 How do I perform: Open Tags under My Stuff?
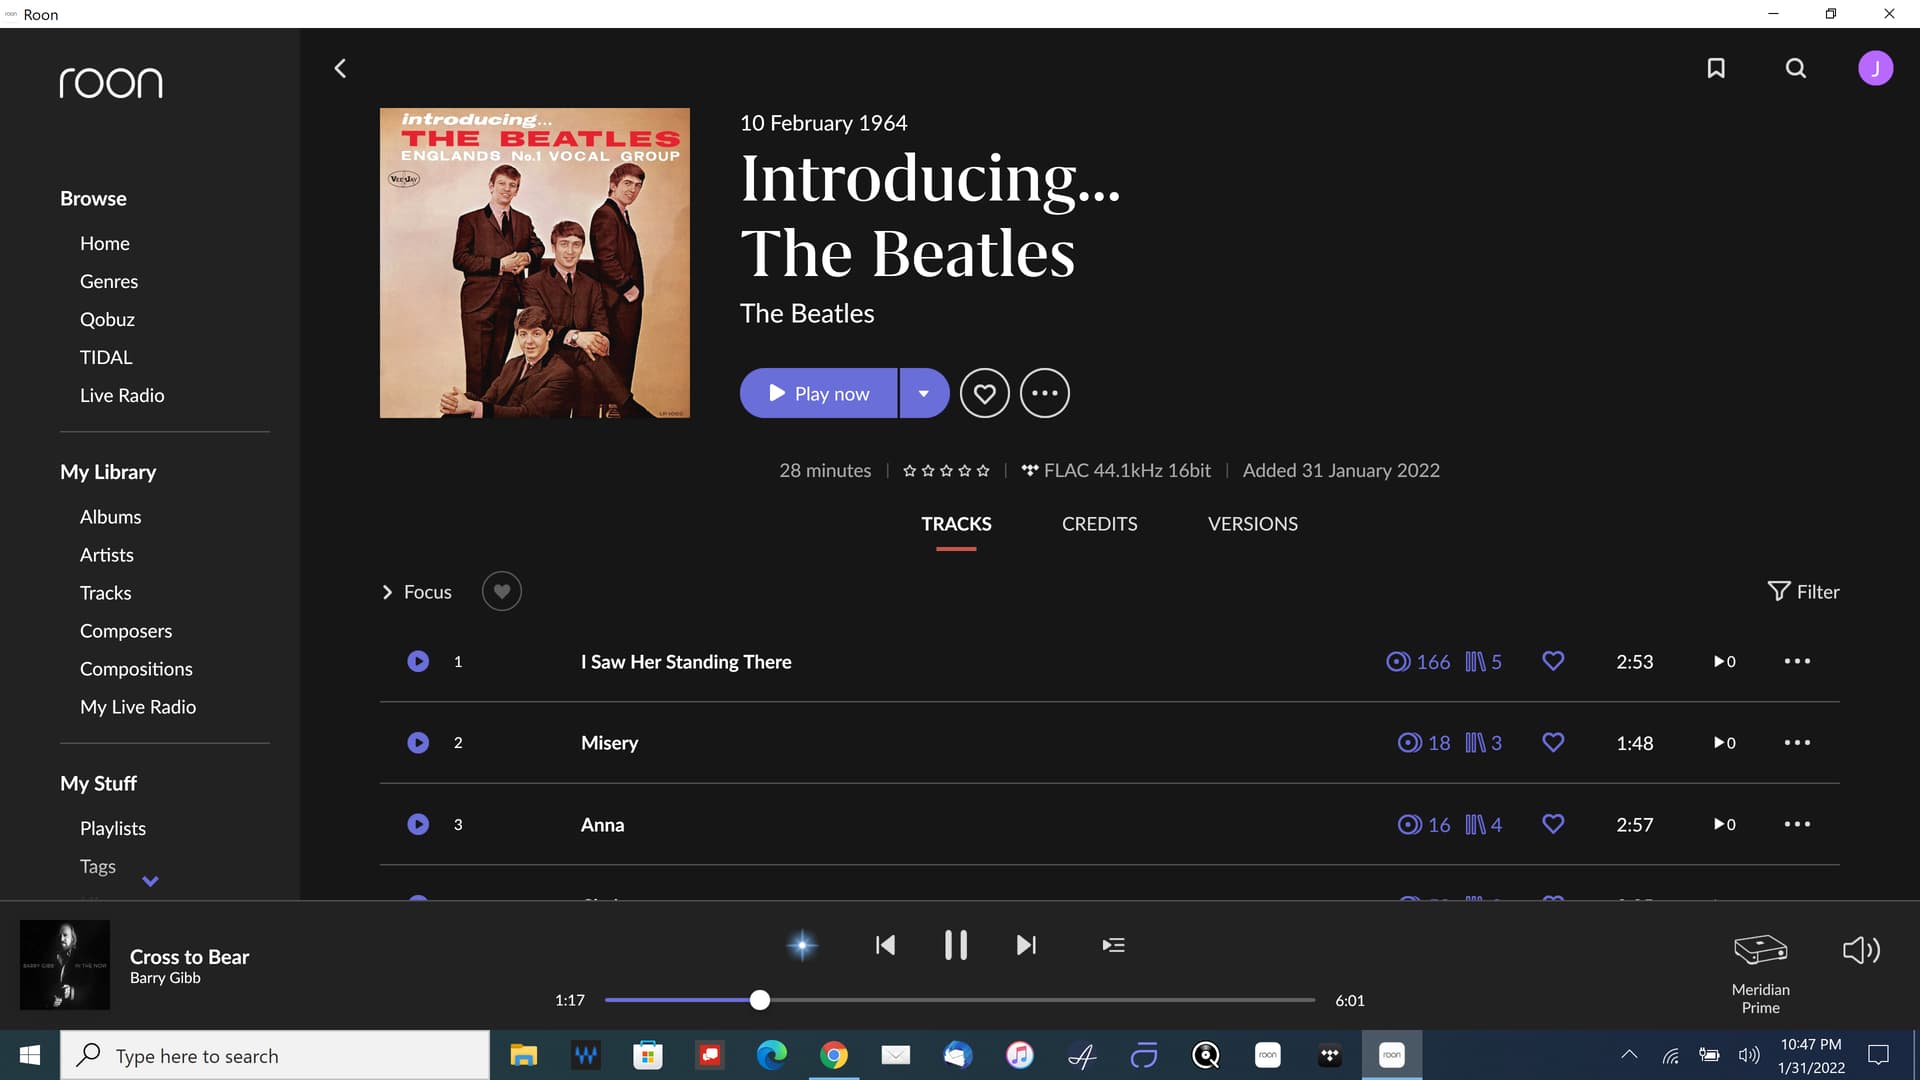coord(98,866)
